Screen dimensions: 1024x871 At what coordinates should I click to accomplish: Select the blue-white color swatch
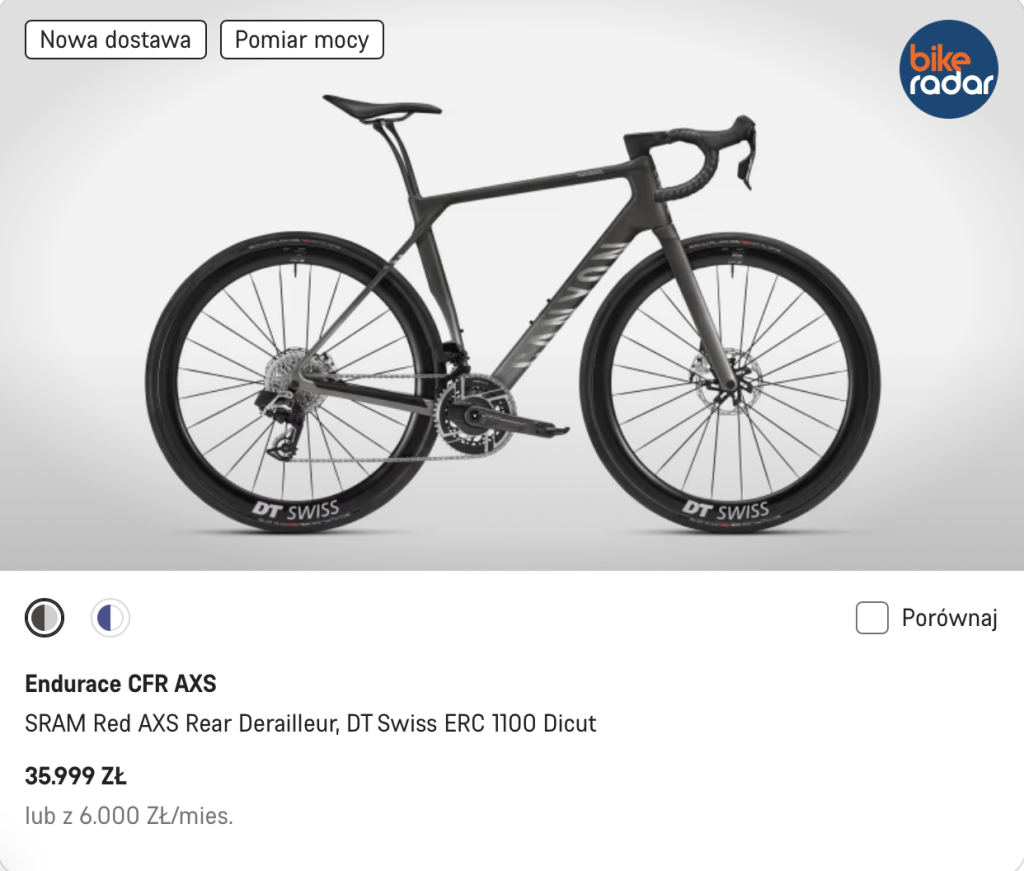point(110,618)
